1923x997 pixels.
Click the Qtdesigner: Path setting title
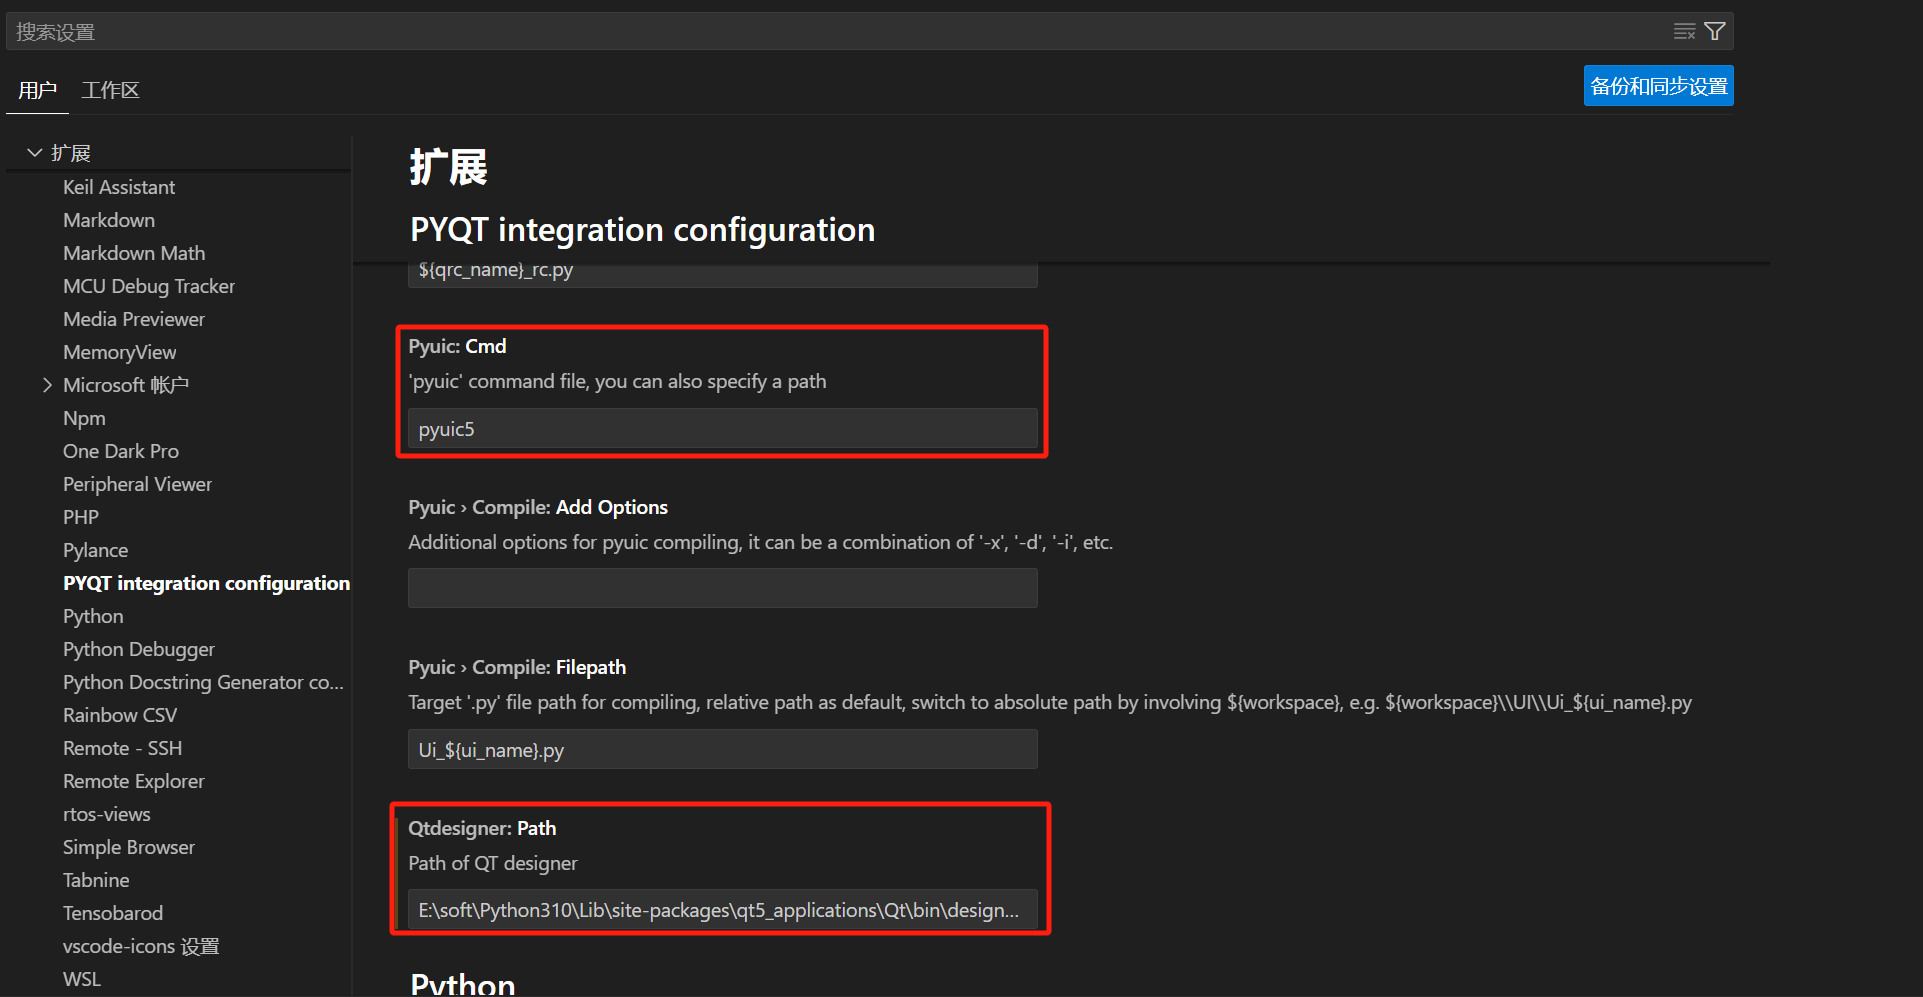(x=482, y=828)
